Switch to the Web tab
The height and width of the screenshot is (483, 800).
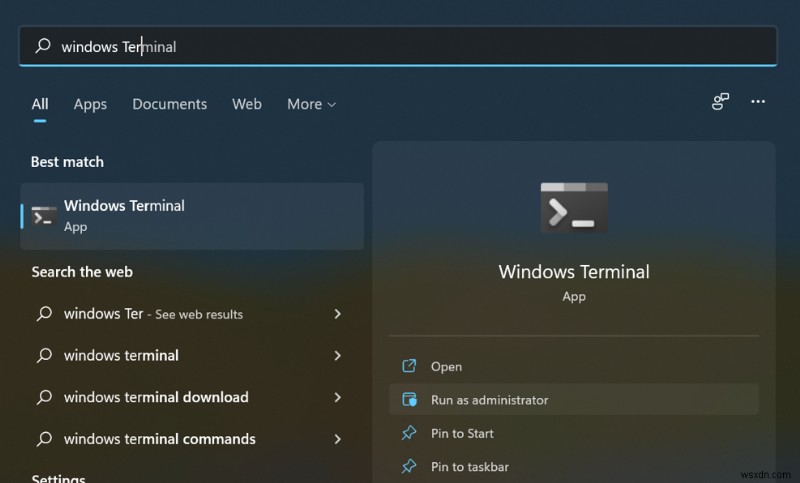(247, 104)
